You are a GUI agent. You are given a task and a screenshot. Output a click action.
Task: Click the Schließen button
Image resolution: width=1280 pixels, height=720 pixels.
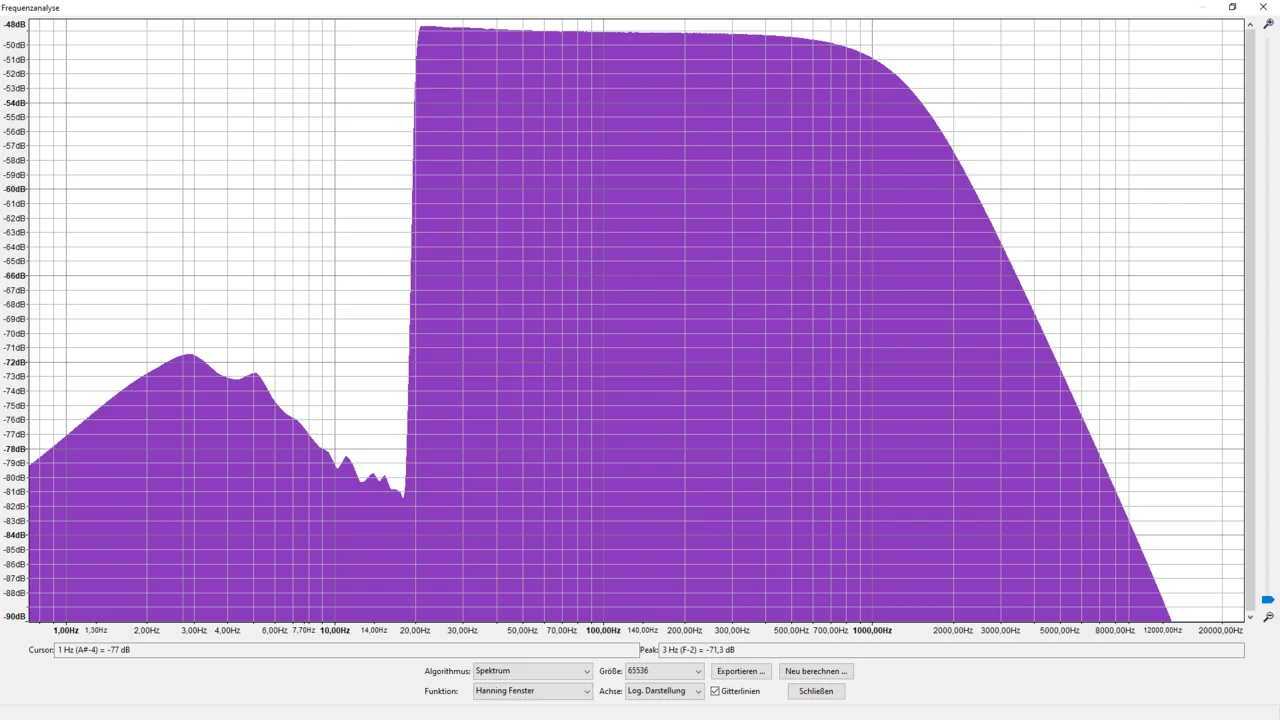click(816, 691)
